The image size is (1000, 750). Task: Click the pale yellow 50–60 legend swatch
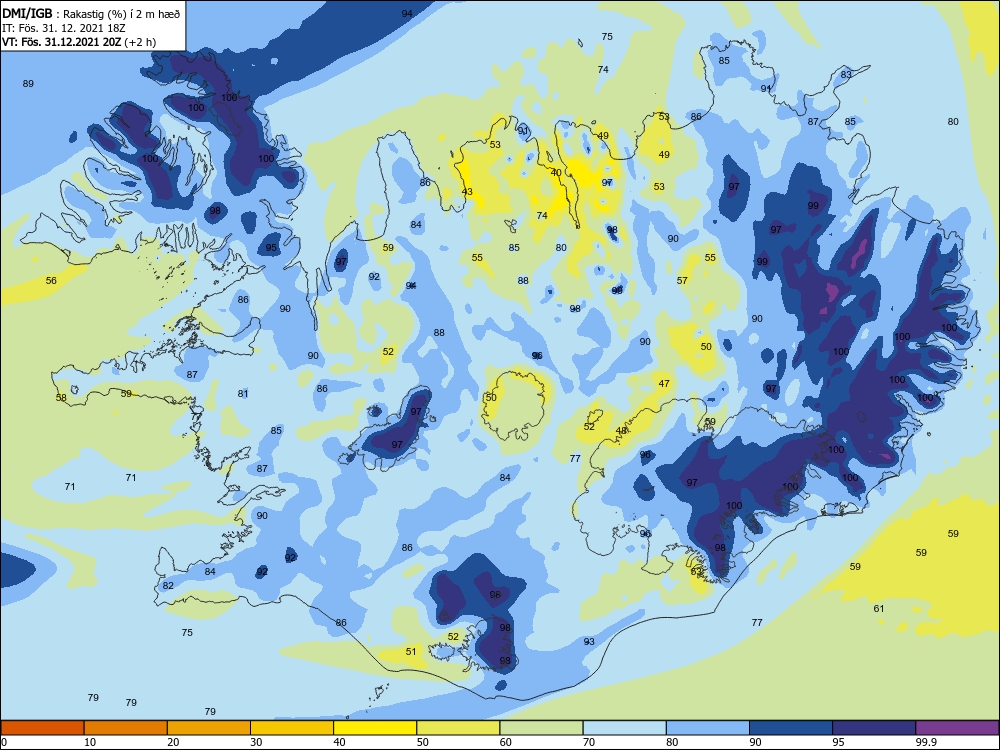(459, 728)
